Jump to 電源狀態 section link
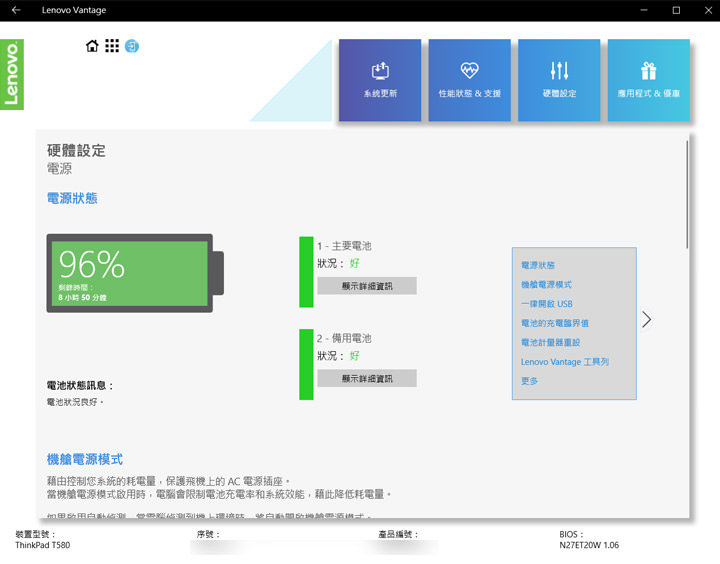 (538, 266)
